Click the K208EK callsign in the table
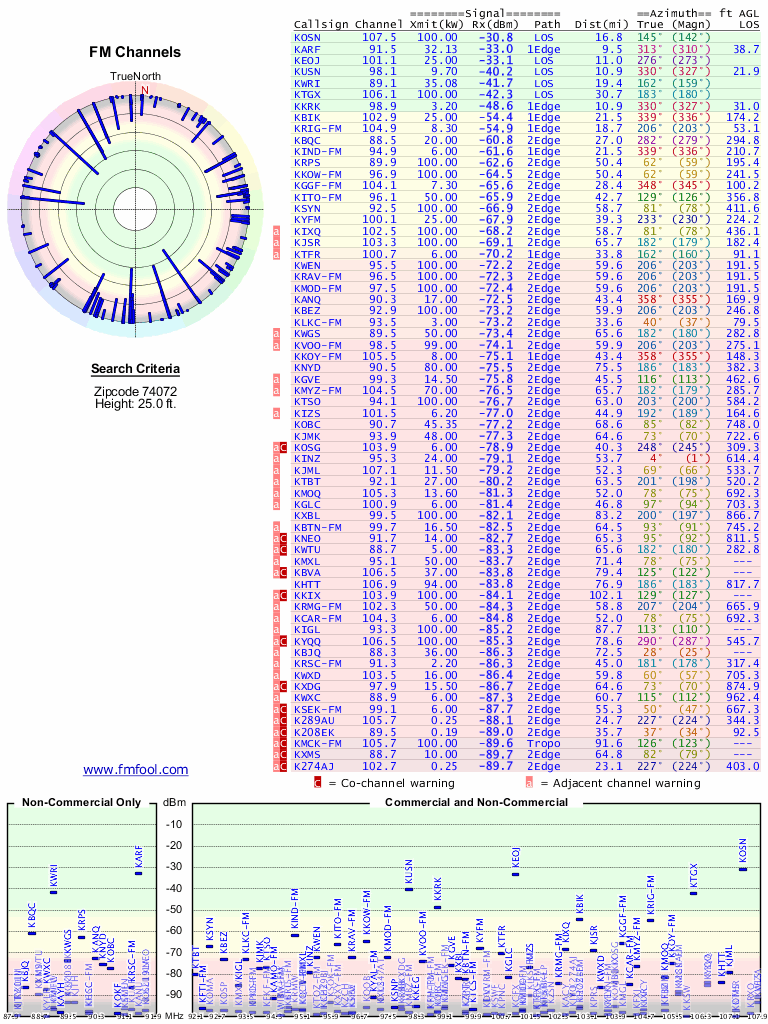 pos(314,732)
